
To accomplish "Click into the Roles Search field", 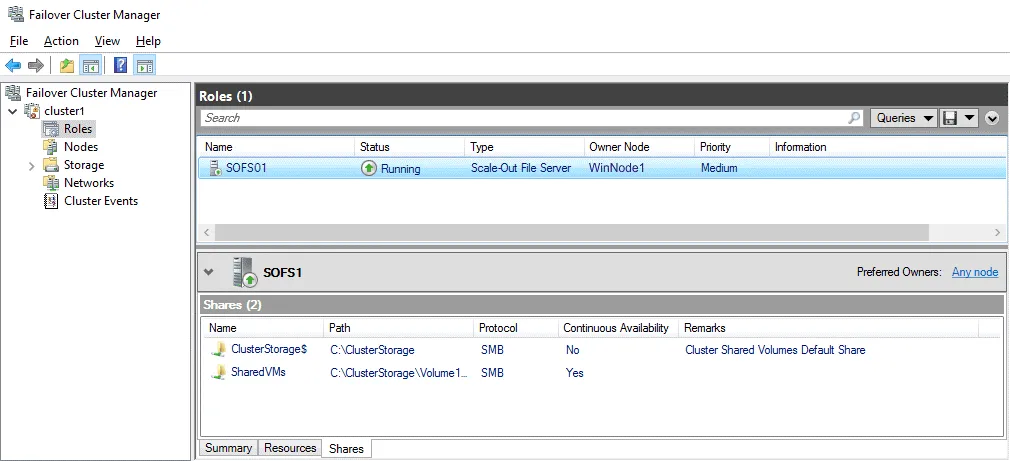I will pyautogui.click(x=520, y=118).
